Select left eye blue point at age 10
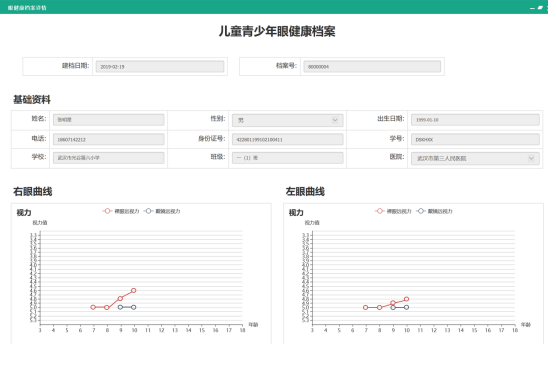 tap(406, 307)
